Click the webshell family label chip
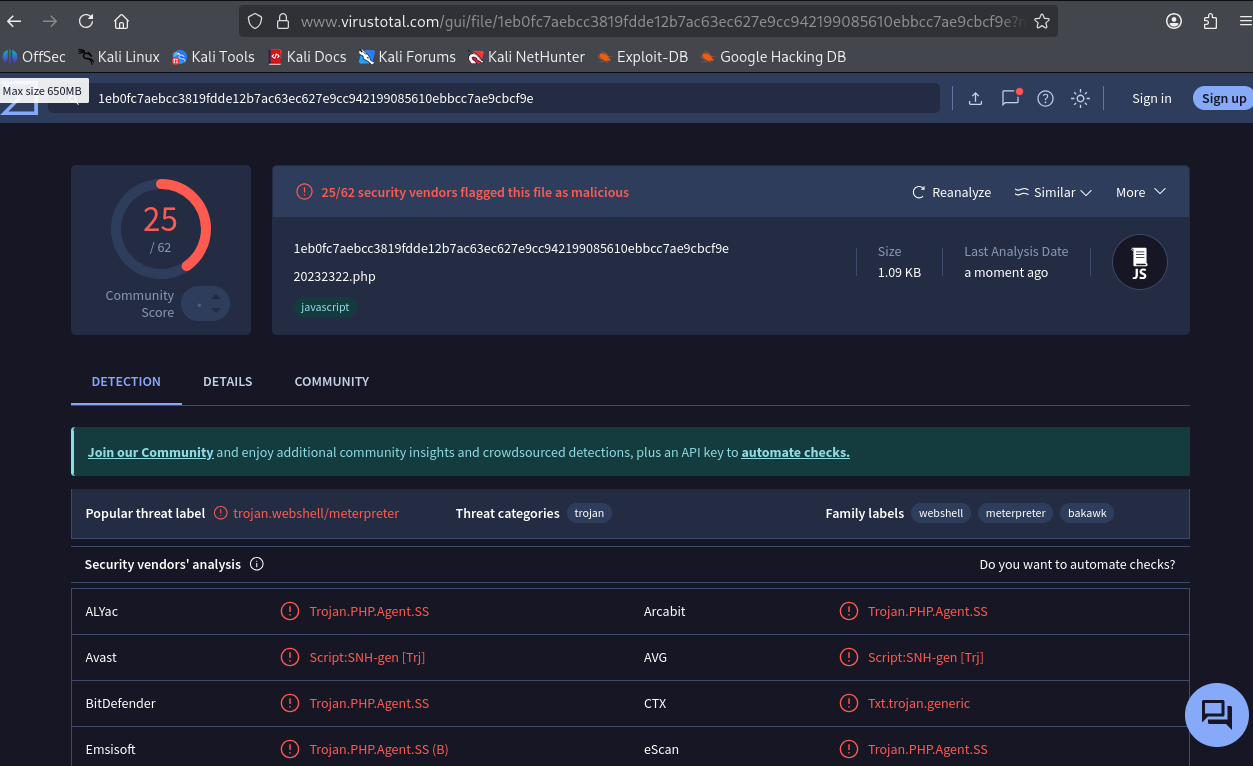 941,513
